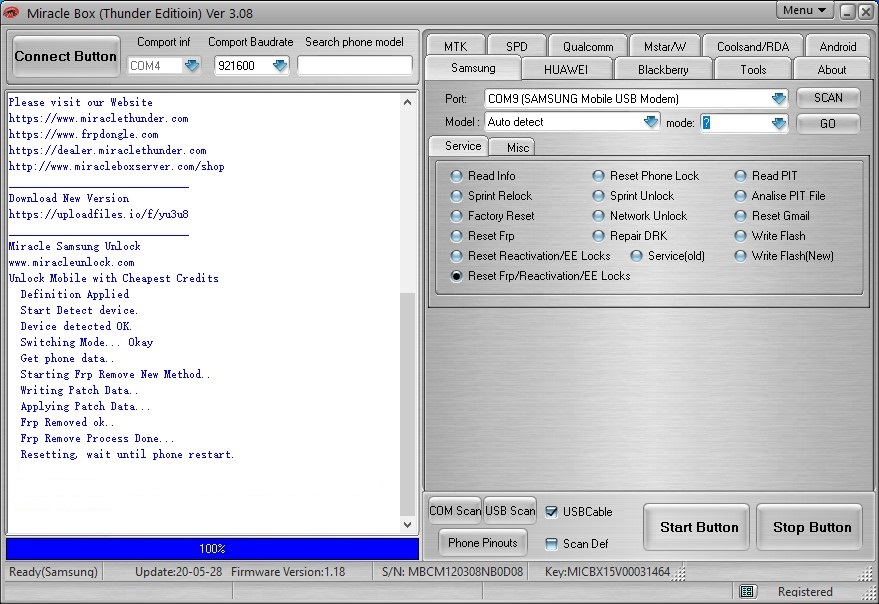Click the Firmware Version:1.18 status text
Viewport: 879px width, 604px height.
tap(288, 572)
